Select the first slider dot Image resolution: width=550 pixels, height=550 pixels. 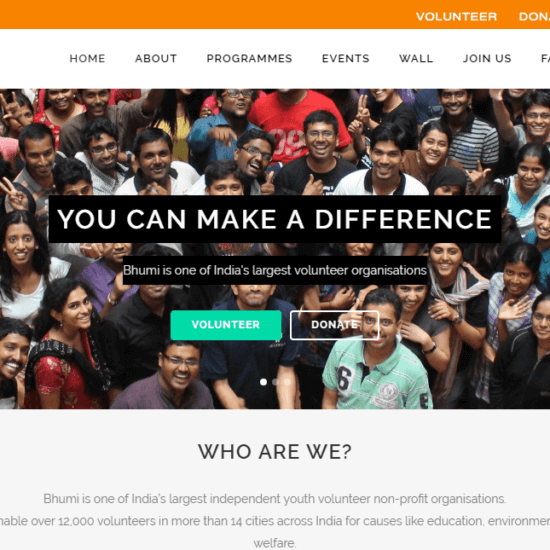263,382
